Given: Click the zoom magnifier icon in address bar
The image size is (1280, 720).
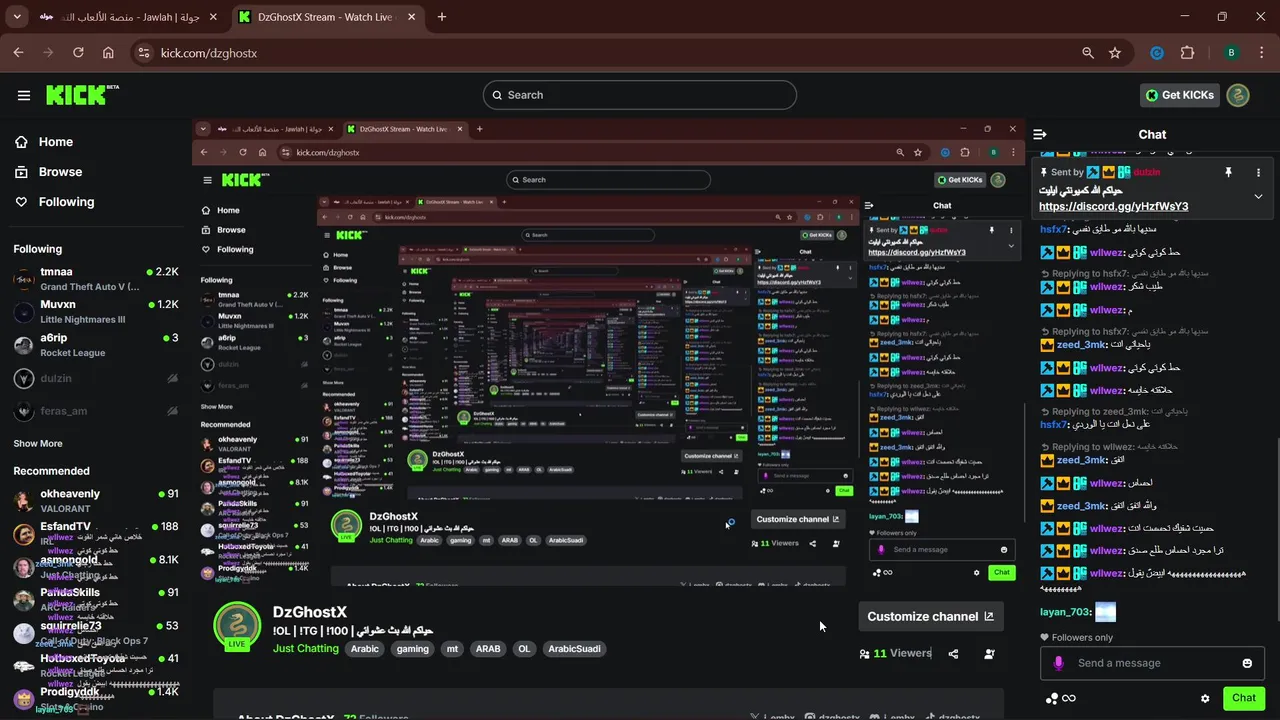Looking at the screenshot, I should pos(1088,53).
